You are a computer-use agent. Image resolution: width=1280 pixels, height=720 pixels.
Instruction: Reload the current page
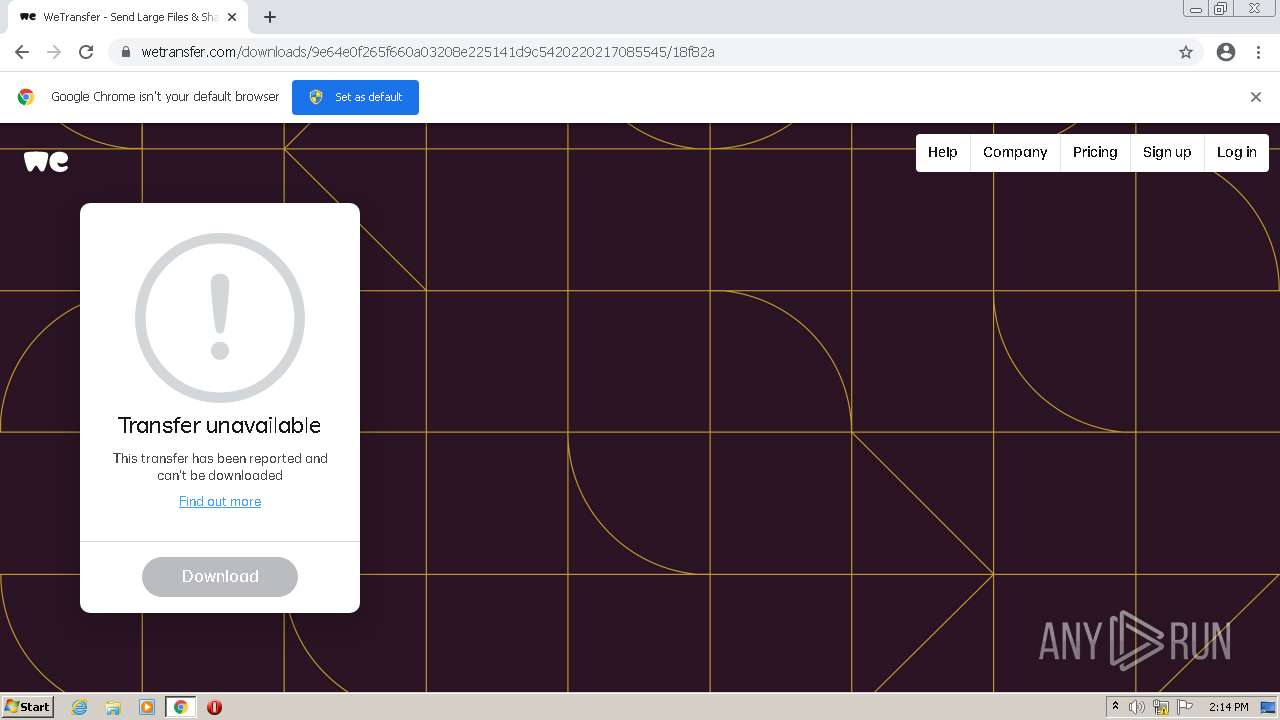86,52
